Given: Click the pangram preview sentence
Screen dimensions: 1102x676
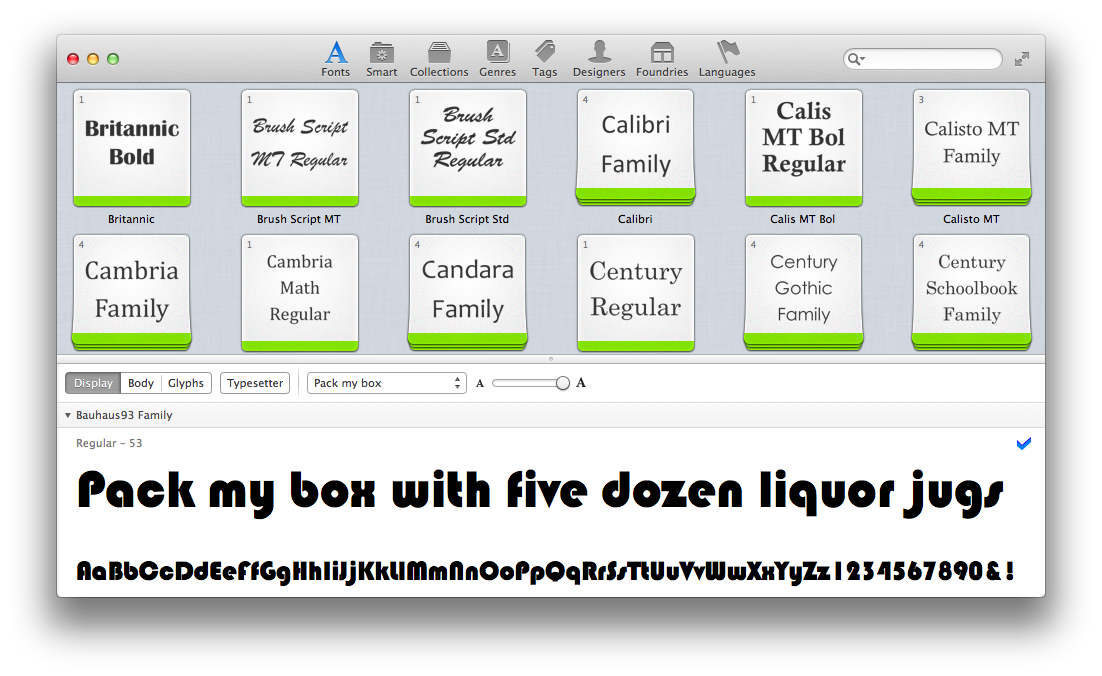Looking at the screenshot, I should 540,493.
